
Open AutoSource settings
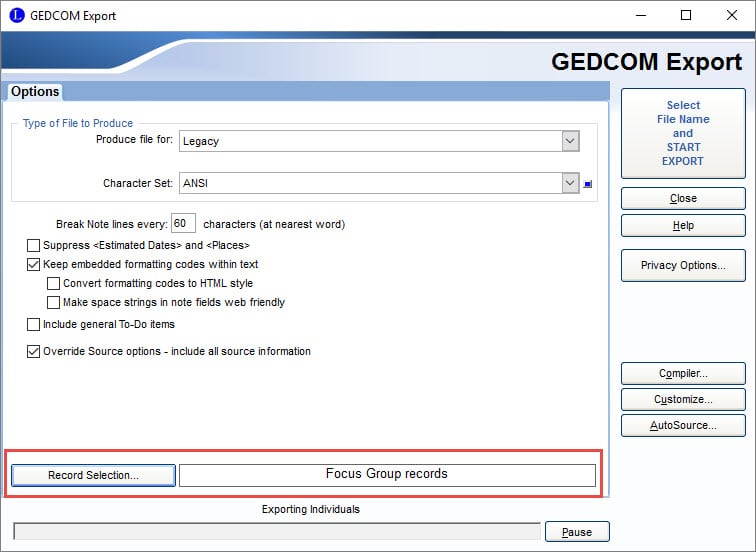point(683,425)
